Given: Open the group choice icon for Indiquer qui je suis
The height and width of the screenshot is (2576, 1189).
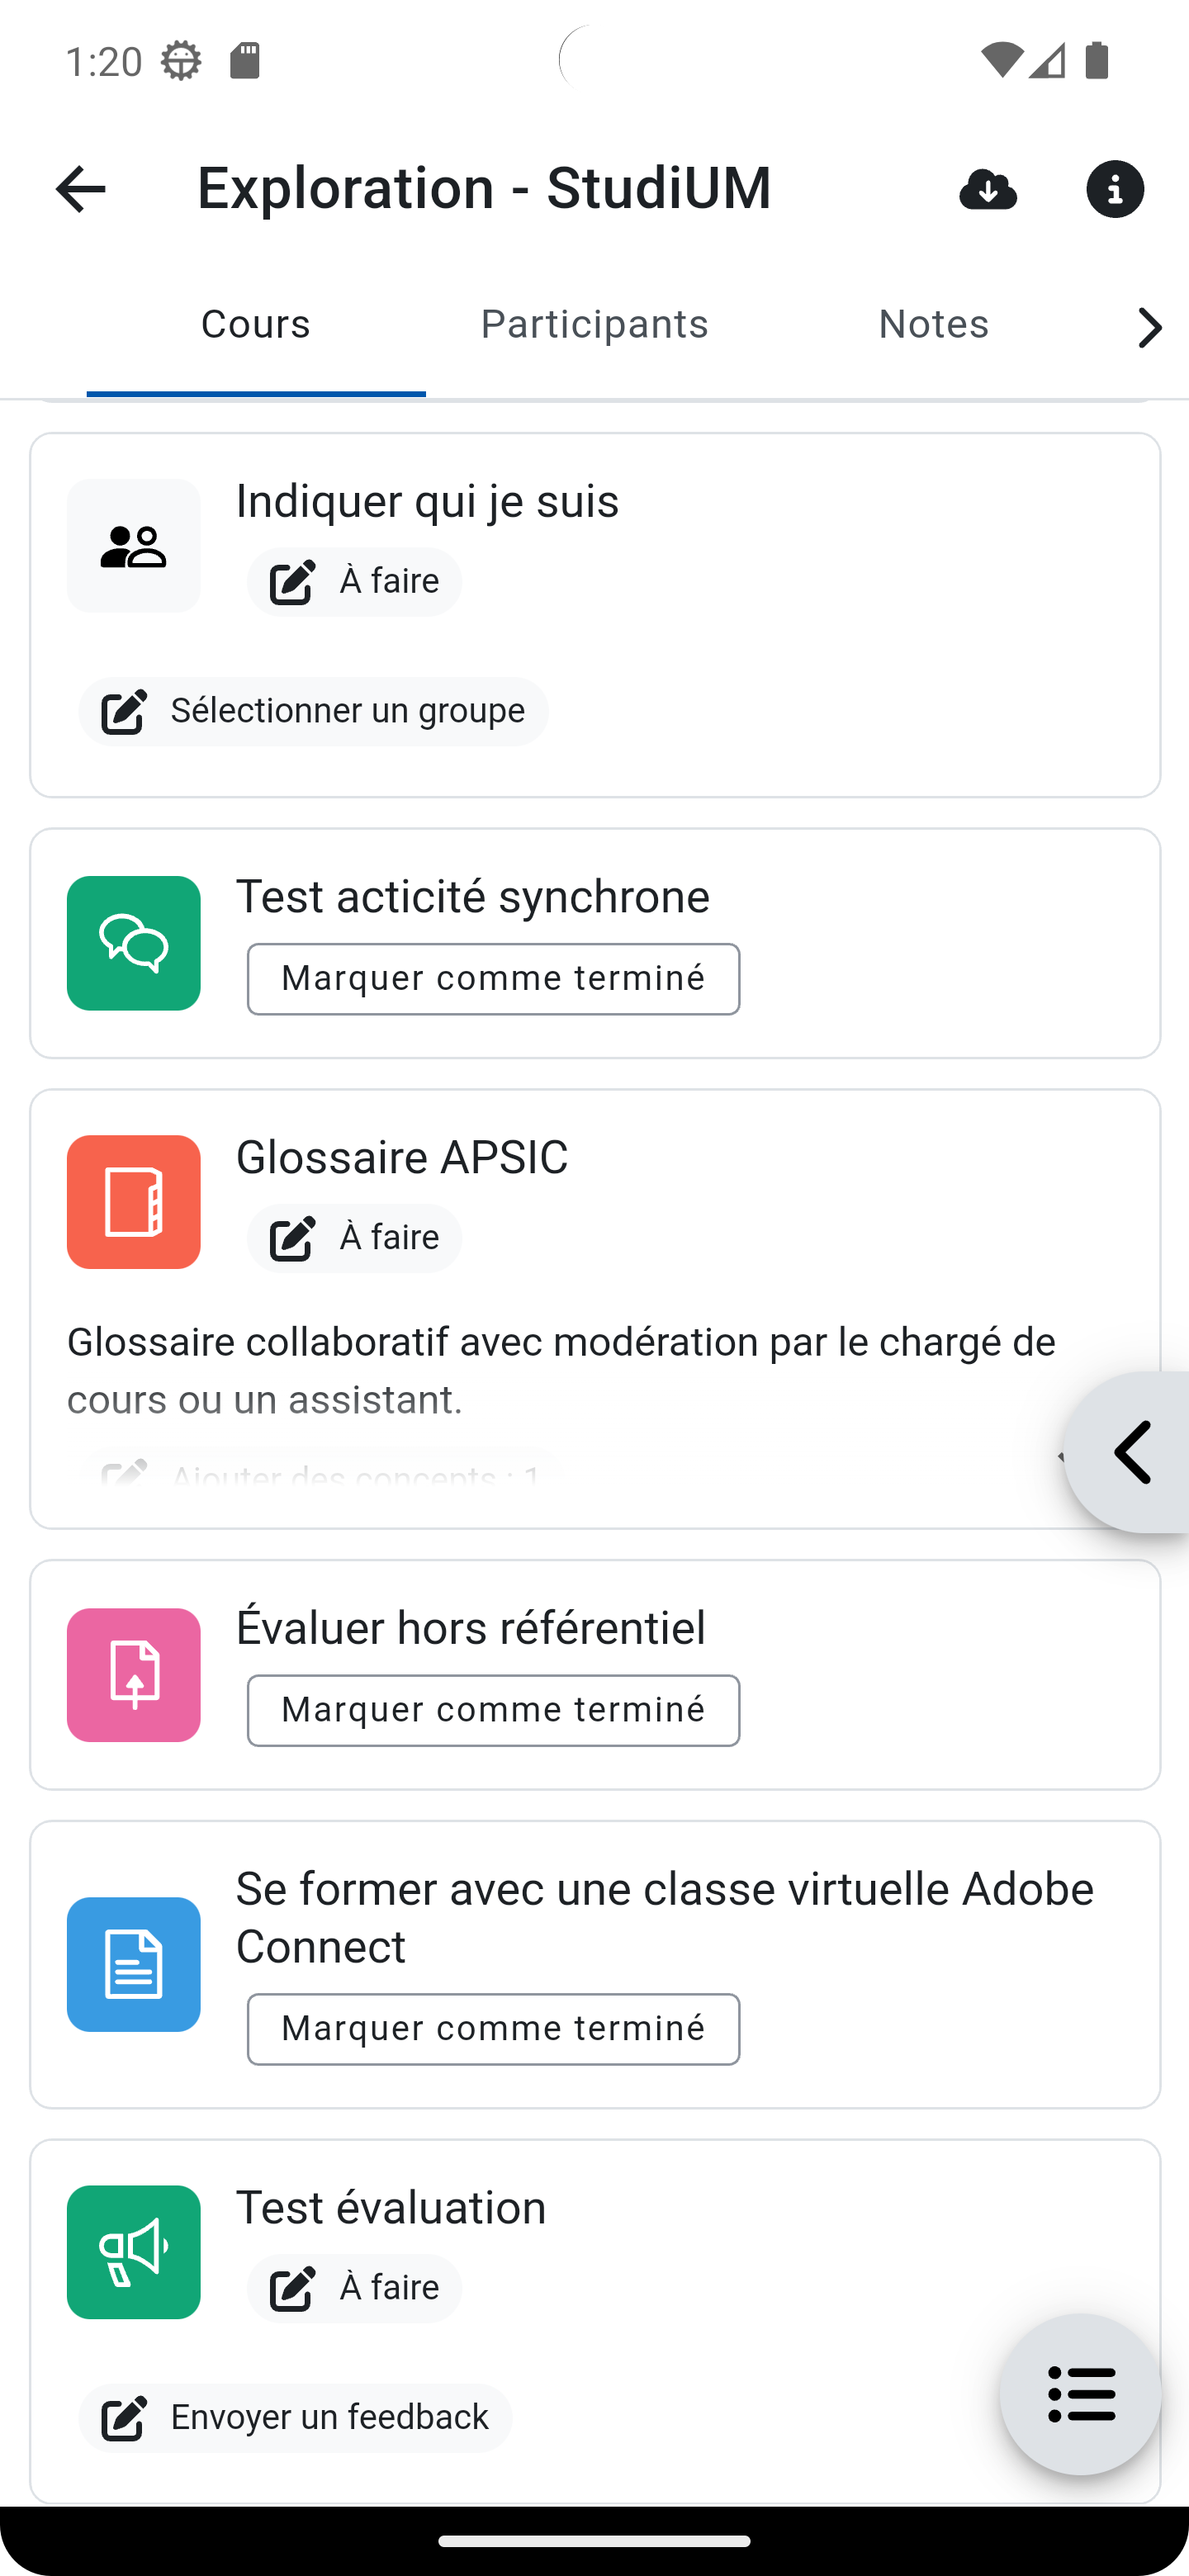Looking at the screenshot, I should click(x=134, y=546).
